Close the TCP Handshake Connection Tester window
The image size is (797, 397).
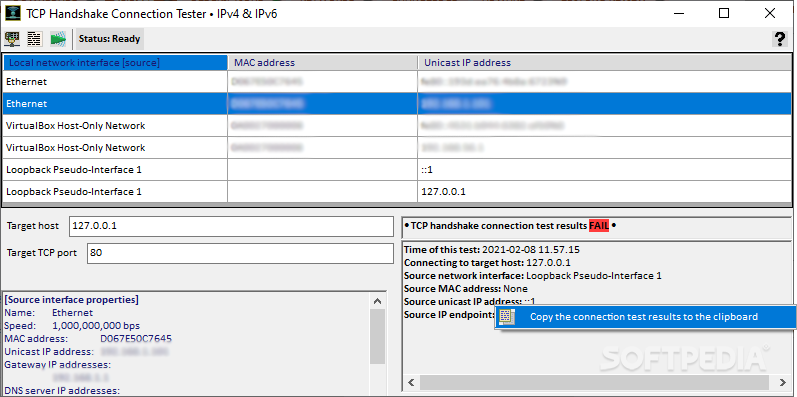770,13
